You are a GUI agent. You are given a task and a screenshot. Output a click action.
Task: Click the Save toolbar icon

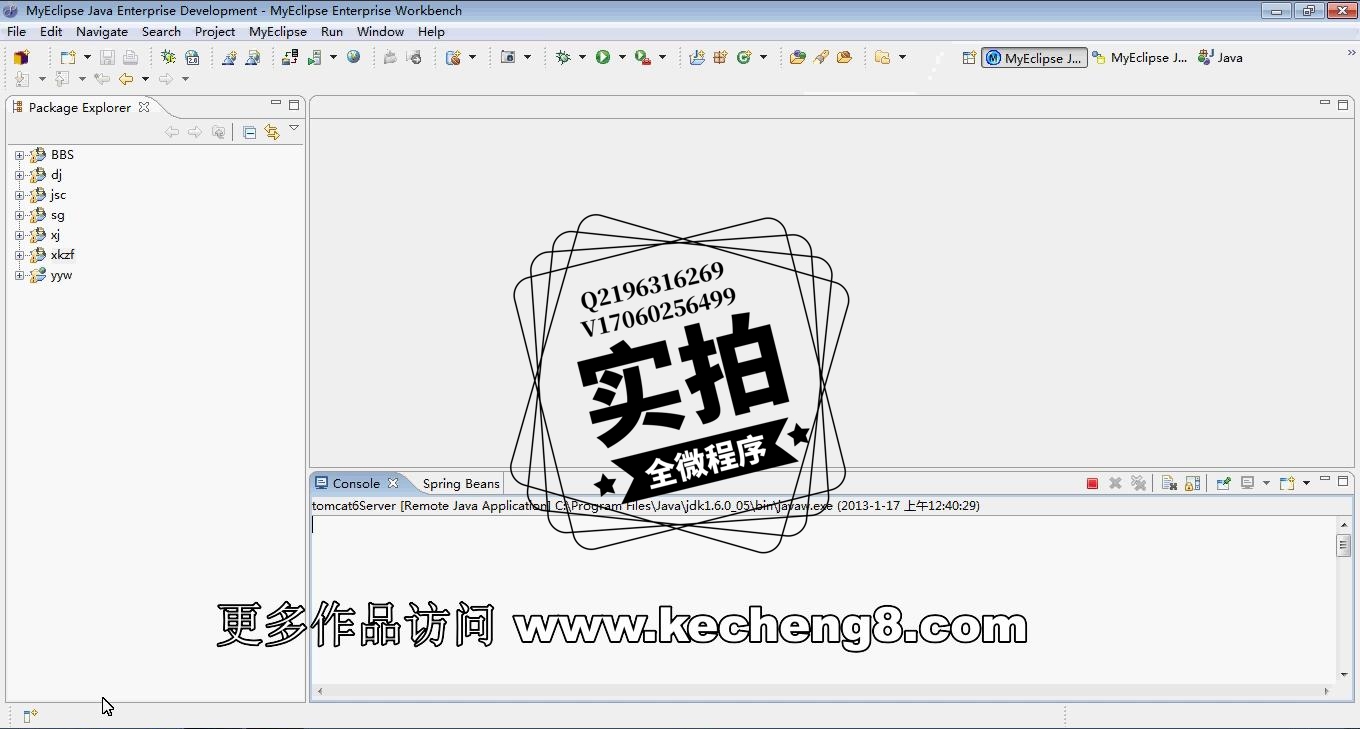pyautogui.click(x=107, y=58)
